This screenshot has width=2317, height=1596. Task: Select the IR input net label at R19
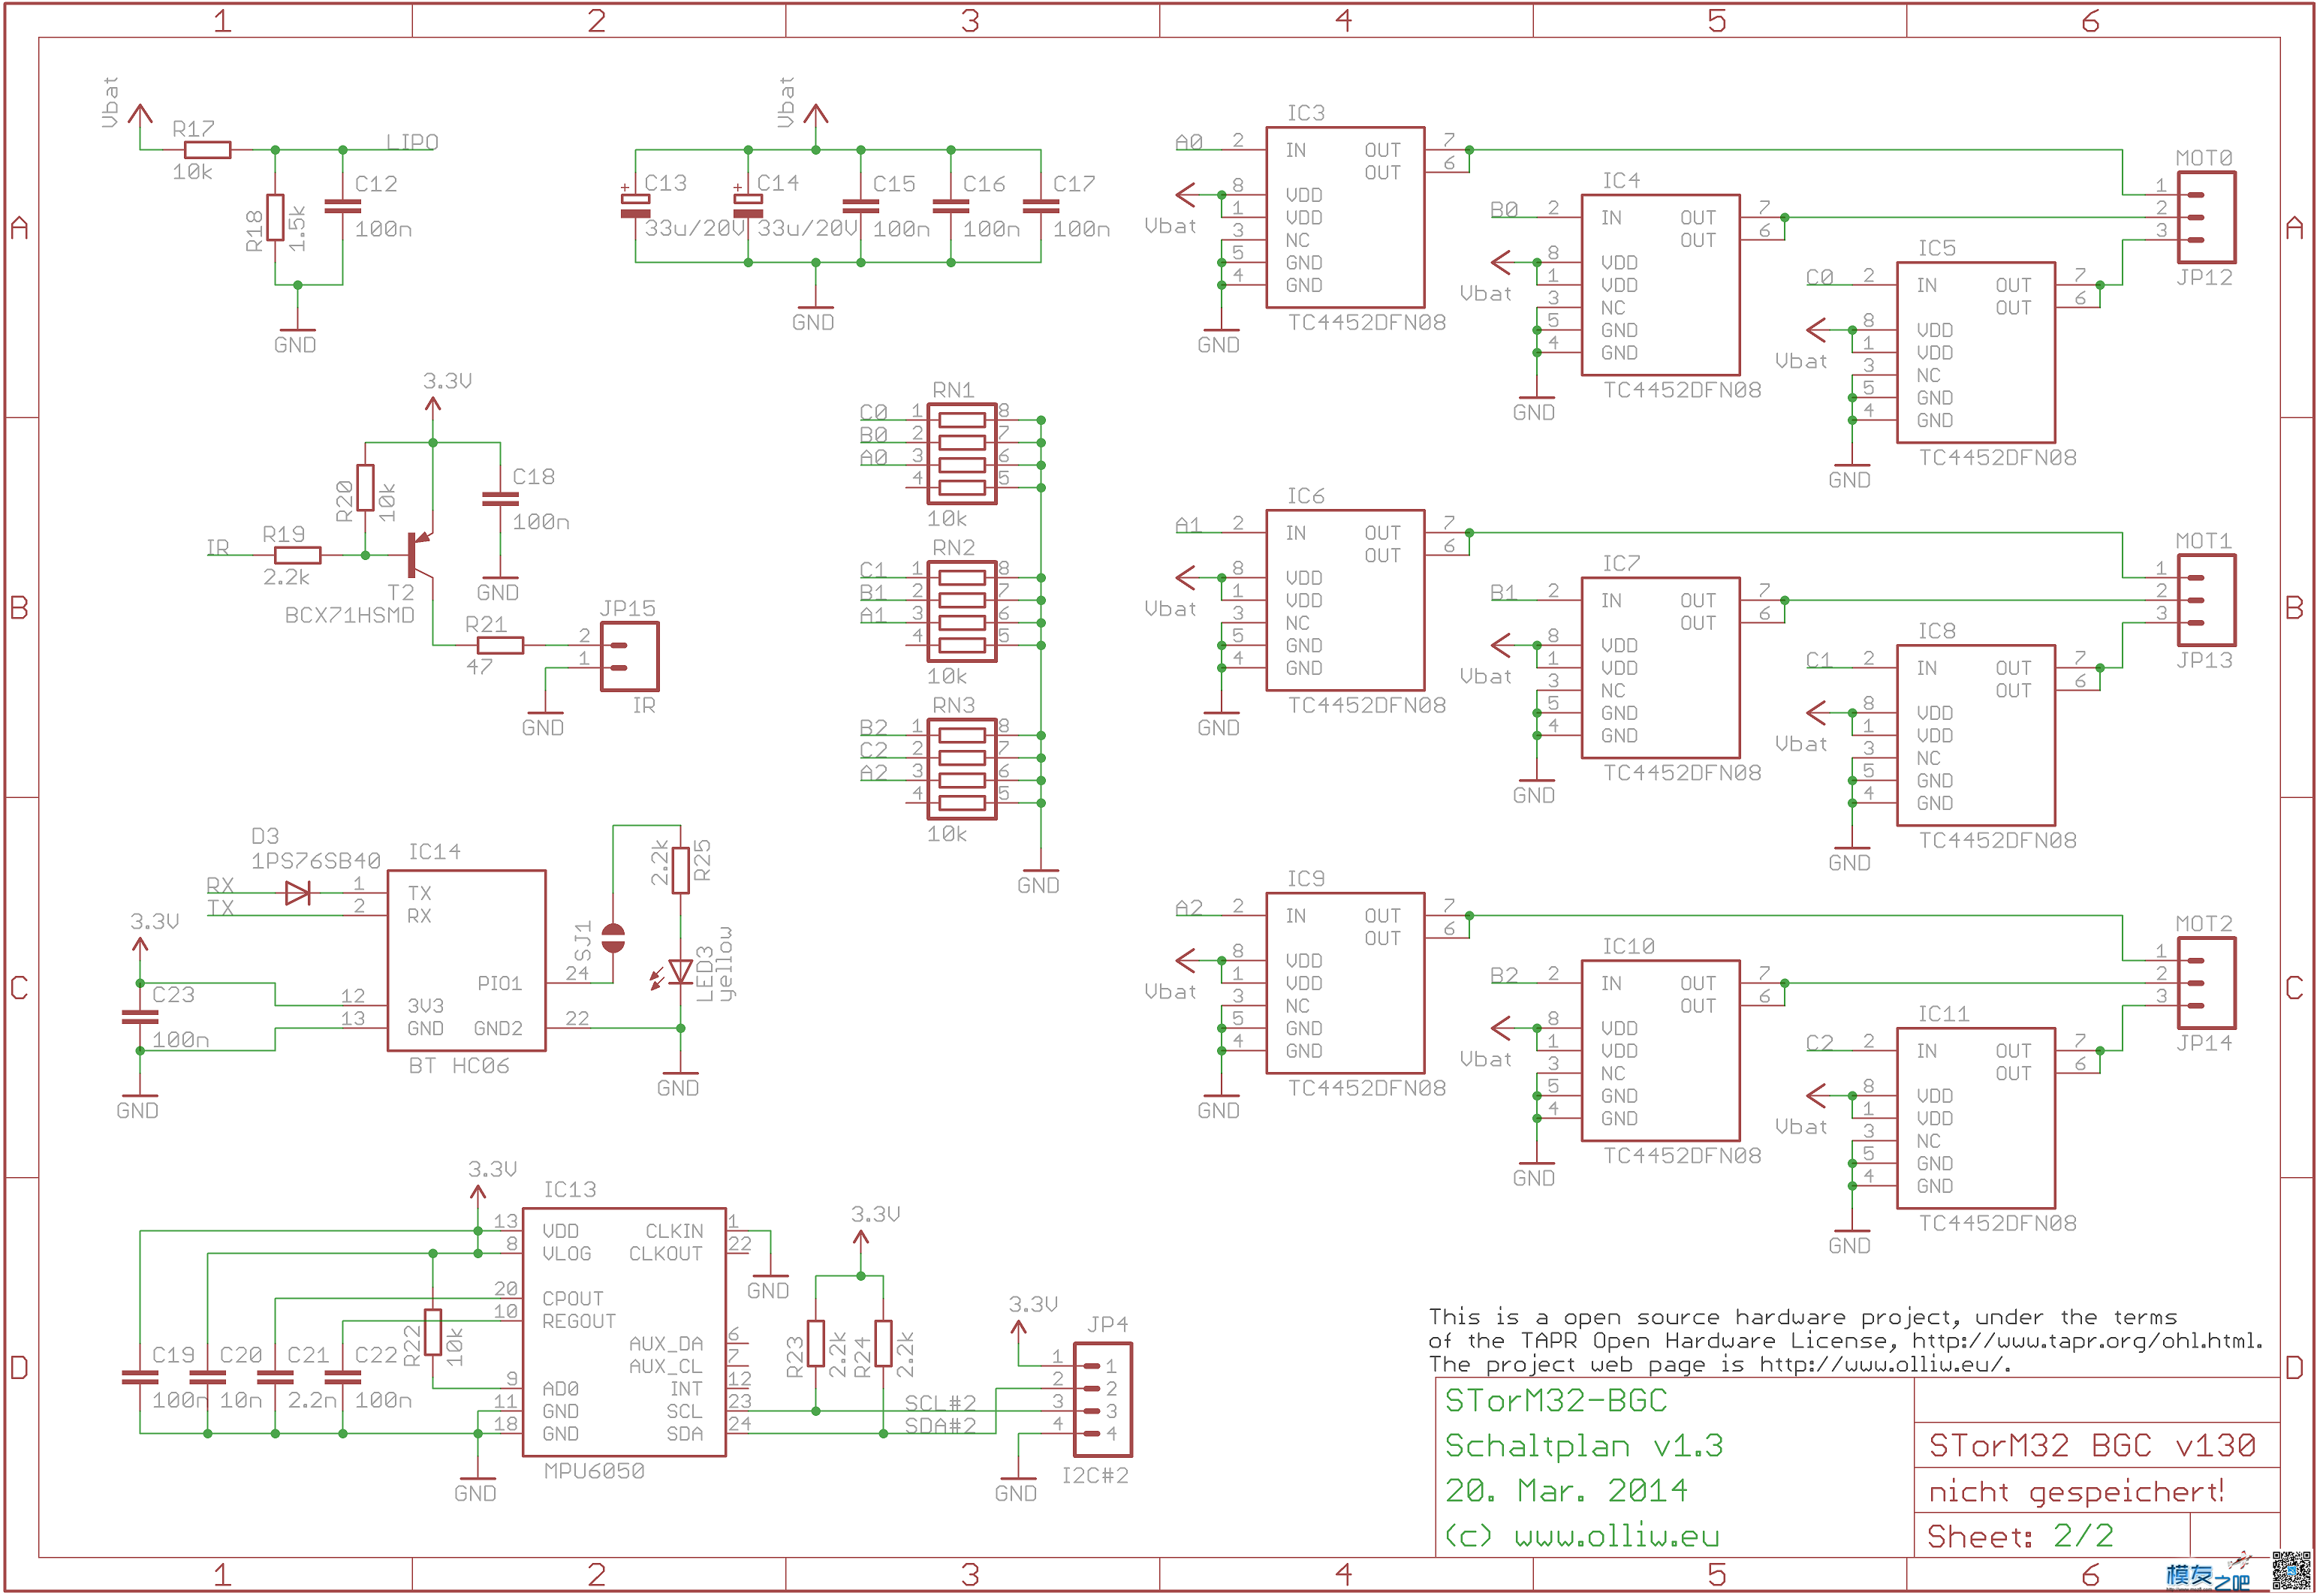coord(218,547)
